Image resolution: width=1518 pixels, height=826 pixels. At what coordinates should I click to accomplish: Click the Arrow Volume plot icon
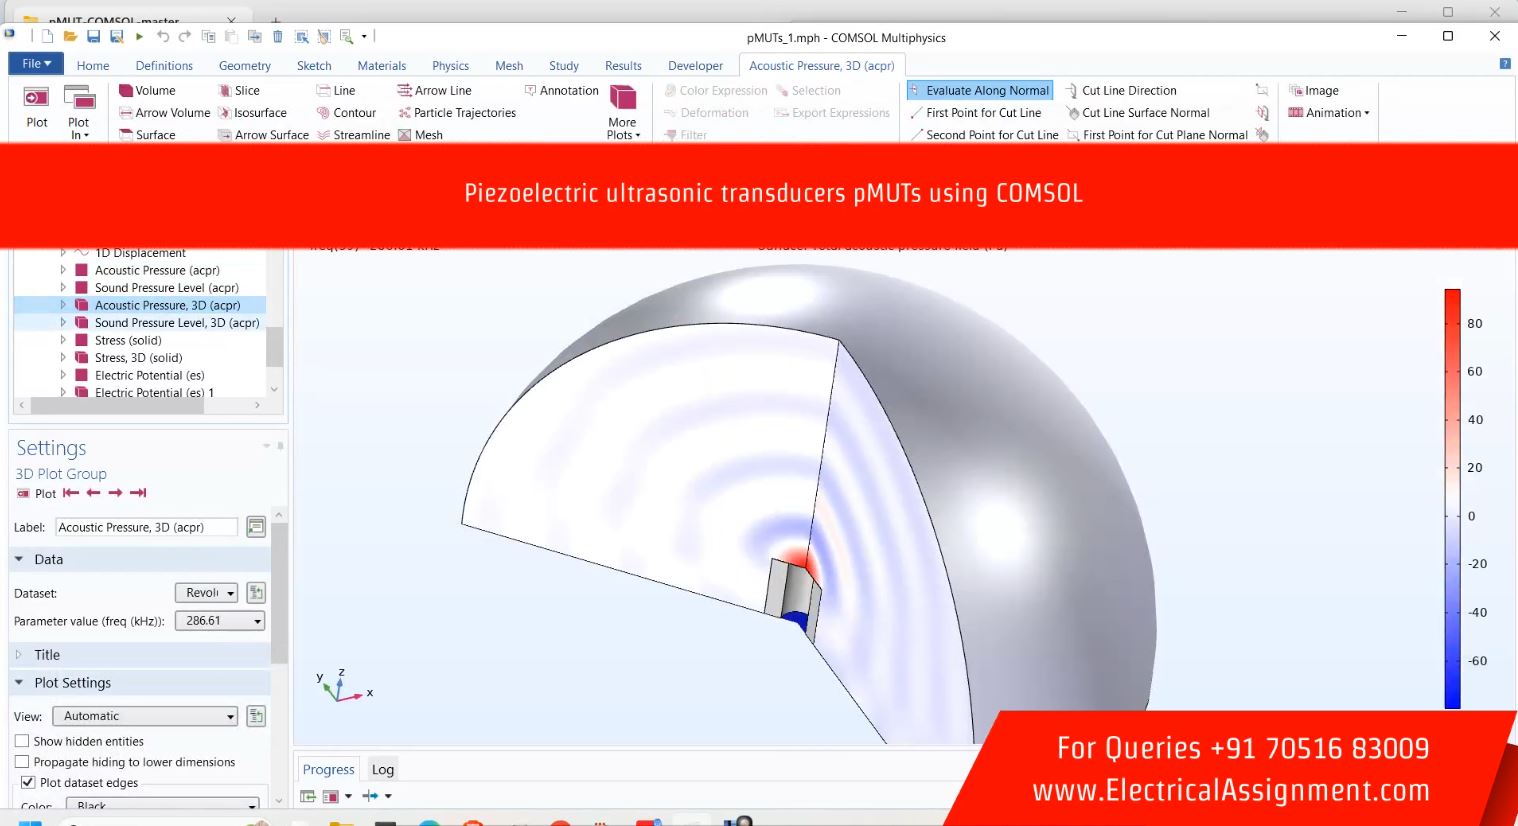[126, 113]
